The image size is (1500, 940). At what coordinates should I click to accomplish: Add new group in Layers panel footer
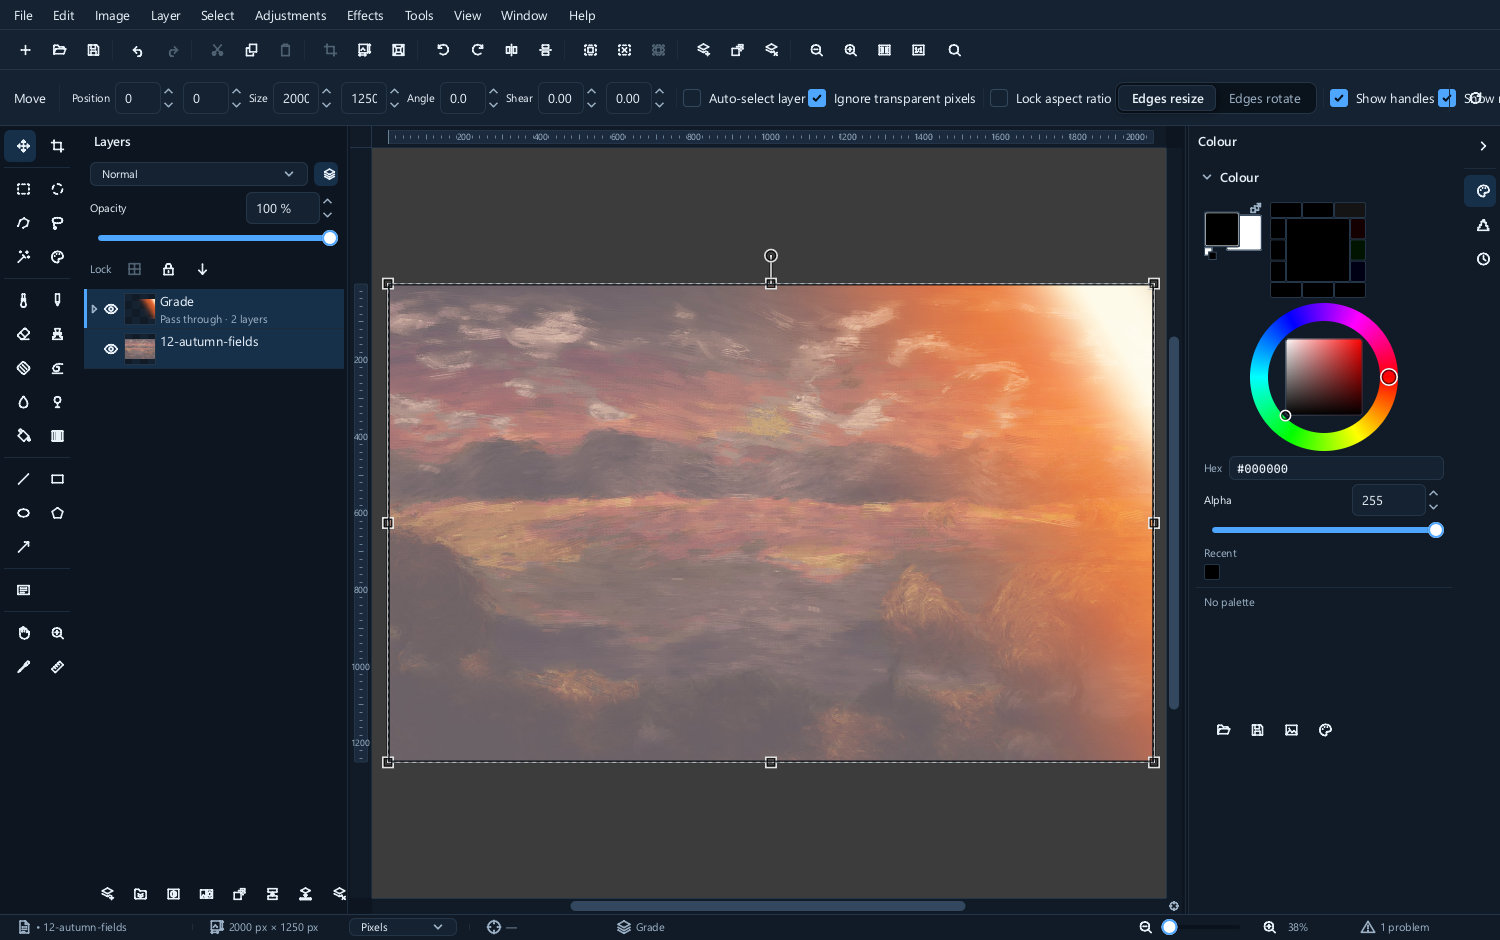[x=140, y=894]
